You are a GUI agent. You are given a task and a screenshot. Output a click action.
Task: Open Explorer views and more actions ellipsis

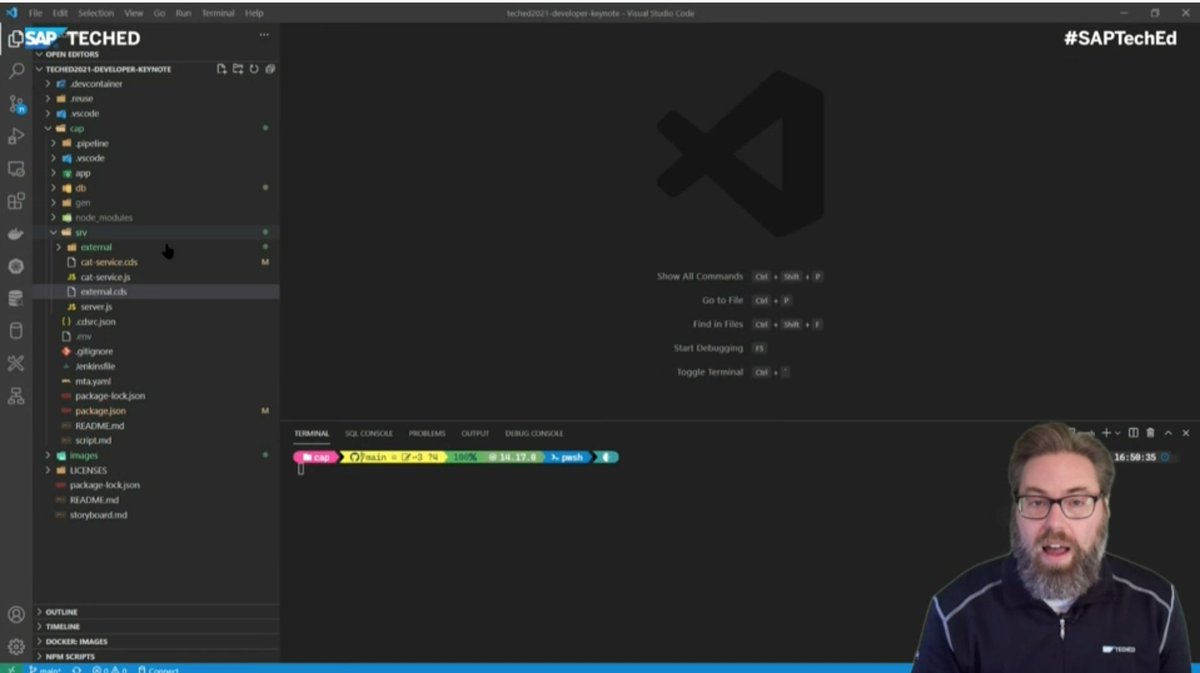click(x=264, y=35)
